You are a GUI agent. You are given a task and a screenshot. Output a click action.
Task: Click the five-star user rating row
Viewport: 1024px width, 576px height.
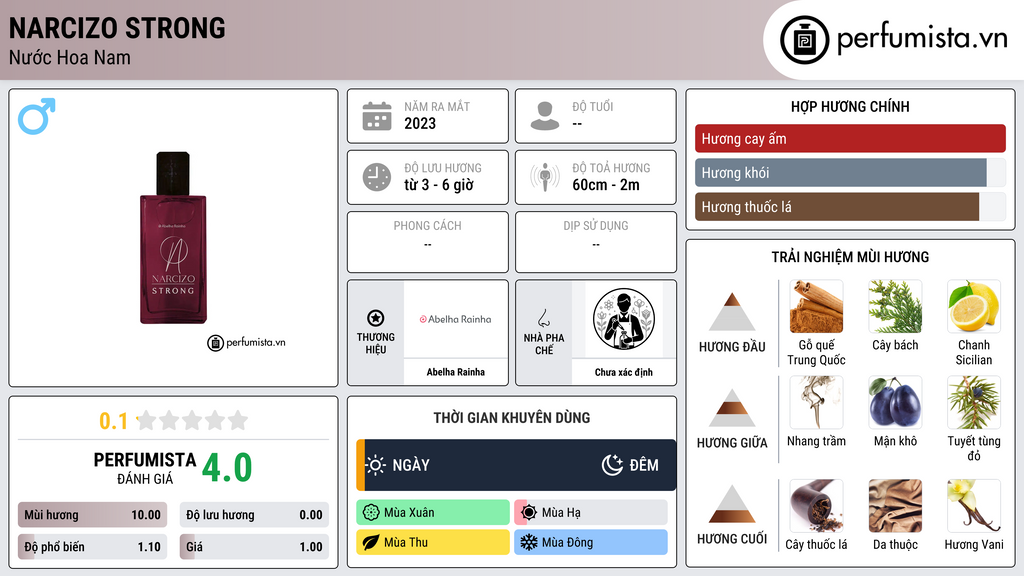[193, 421]
